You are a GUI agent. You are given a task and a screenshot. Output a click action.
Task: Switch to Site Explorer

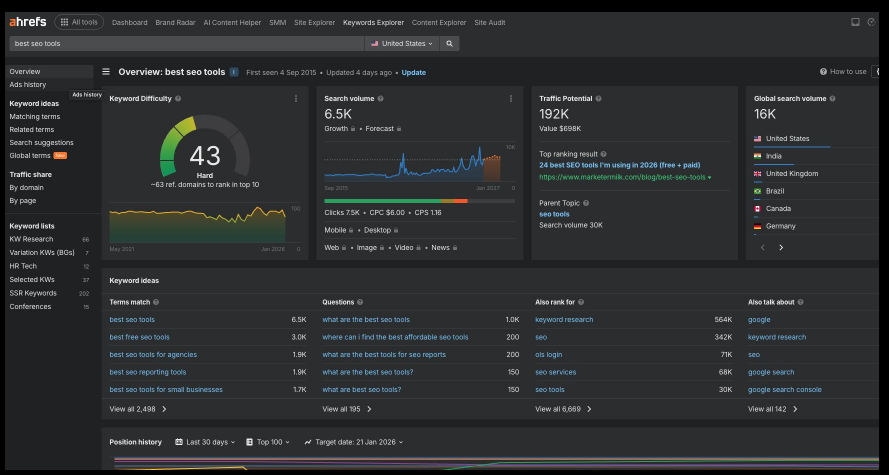coord(314,23)
